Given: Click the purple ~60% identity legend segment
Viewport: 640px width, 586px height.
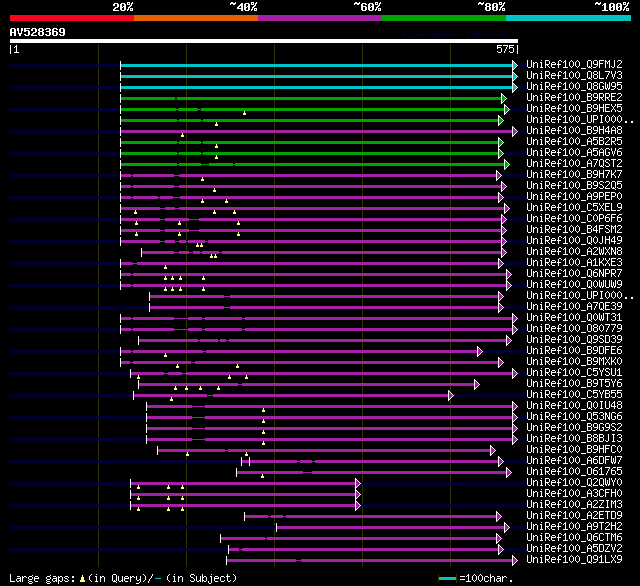Looking at the screenshot, I should point(320,18).
